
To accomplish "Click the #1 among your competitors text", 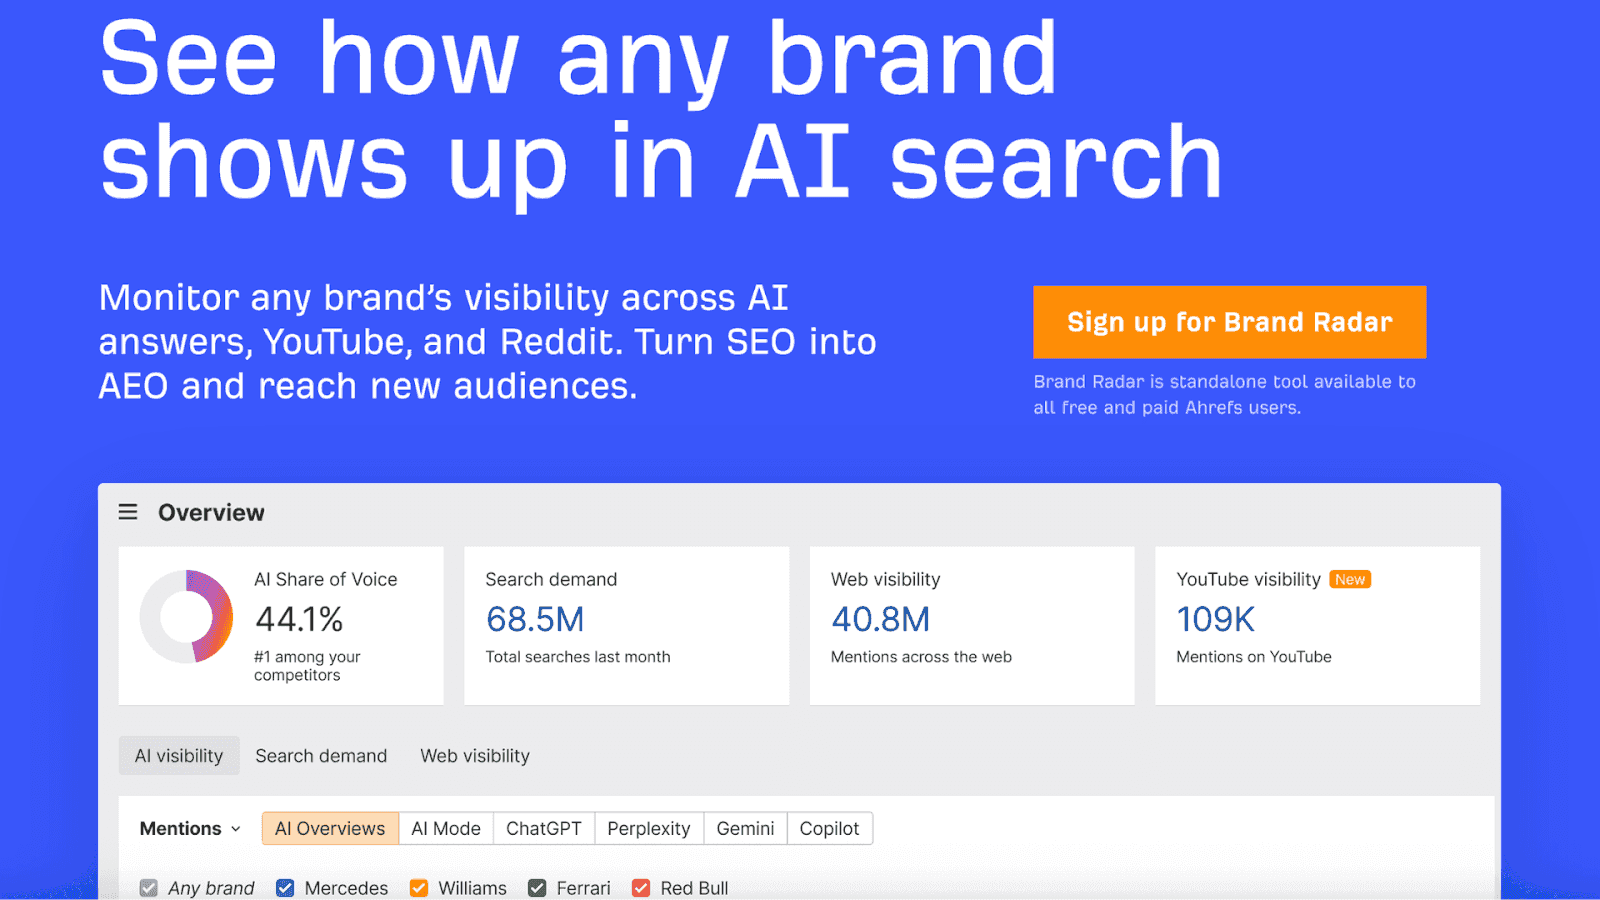I will (x=307, y=666).
